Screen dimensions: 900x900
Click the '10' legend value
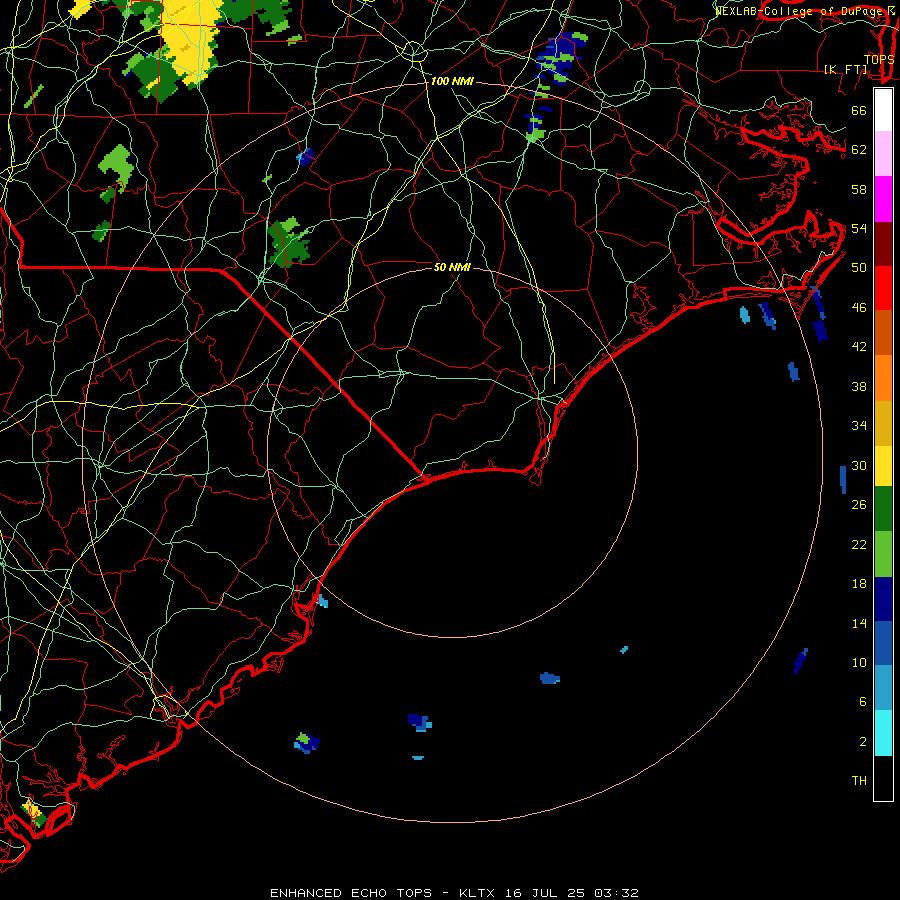(x=859, y=663)
